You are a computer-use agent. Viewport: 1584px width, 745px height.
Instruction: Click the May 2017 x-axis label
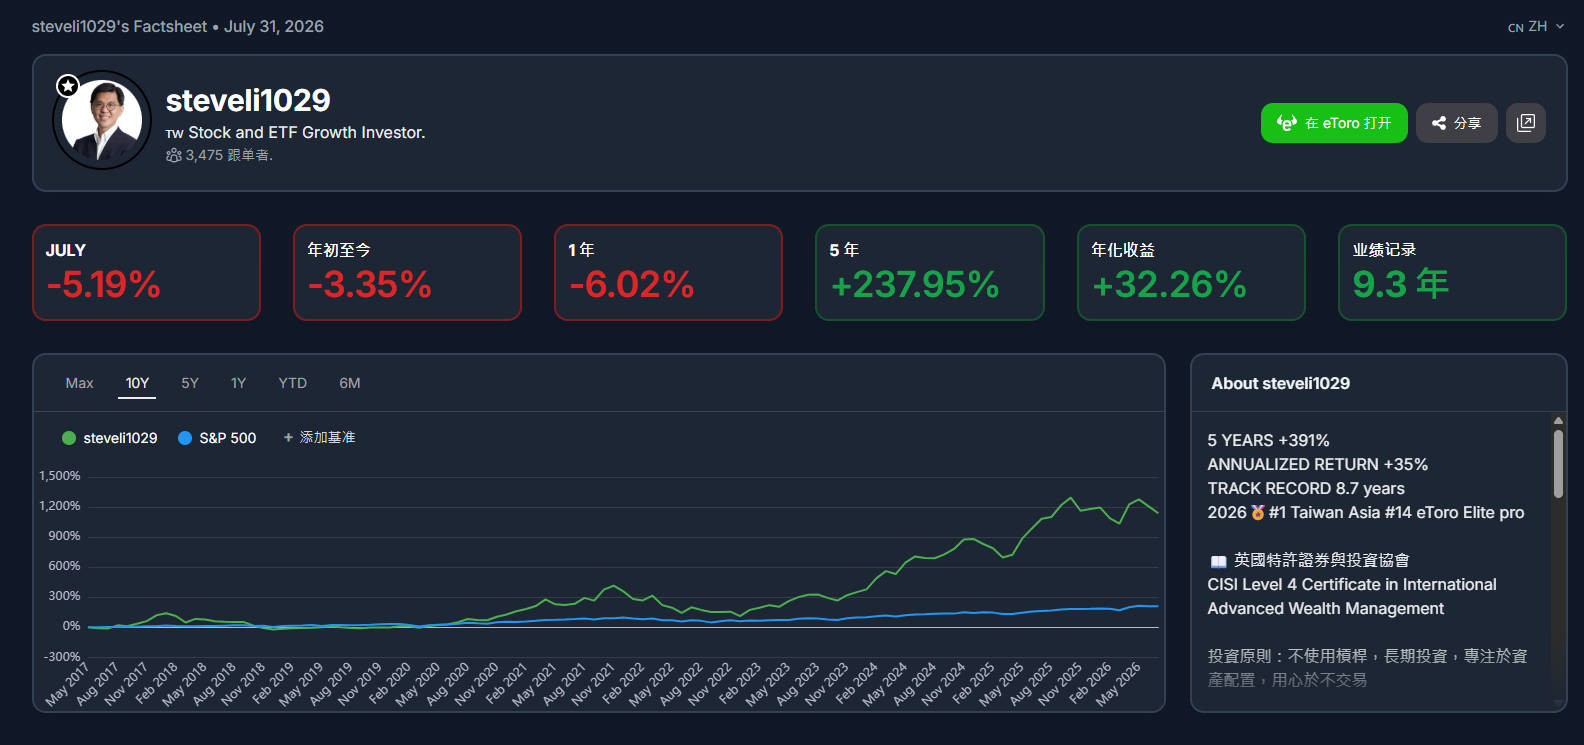tap(68, 684)
